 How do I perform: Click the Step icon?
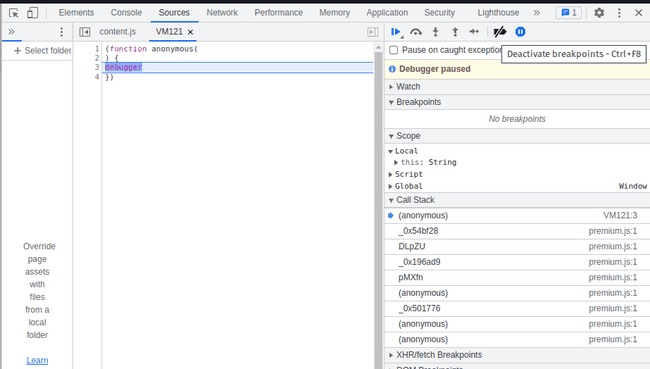tap(474, 32)
